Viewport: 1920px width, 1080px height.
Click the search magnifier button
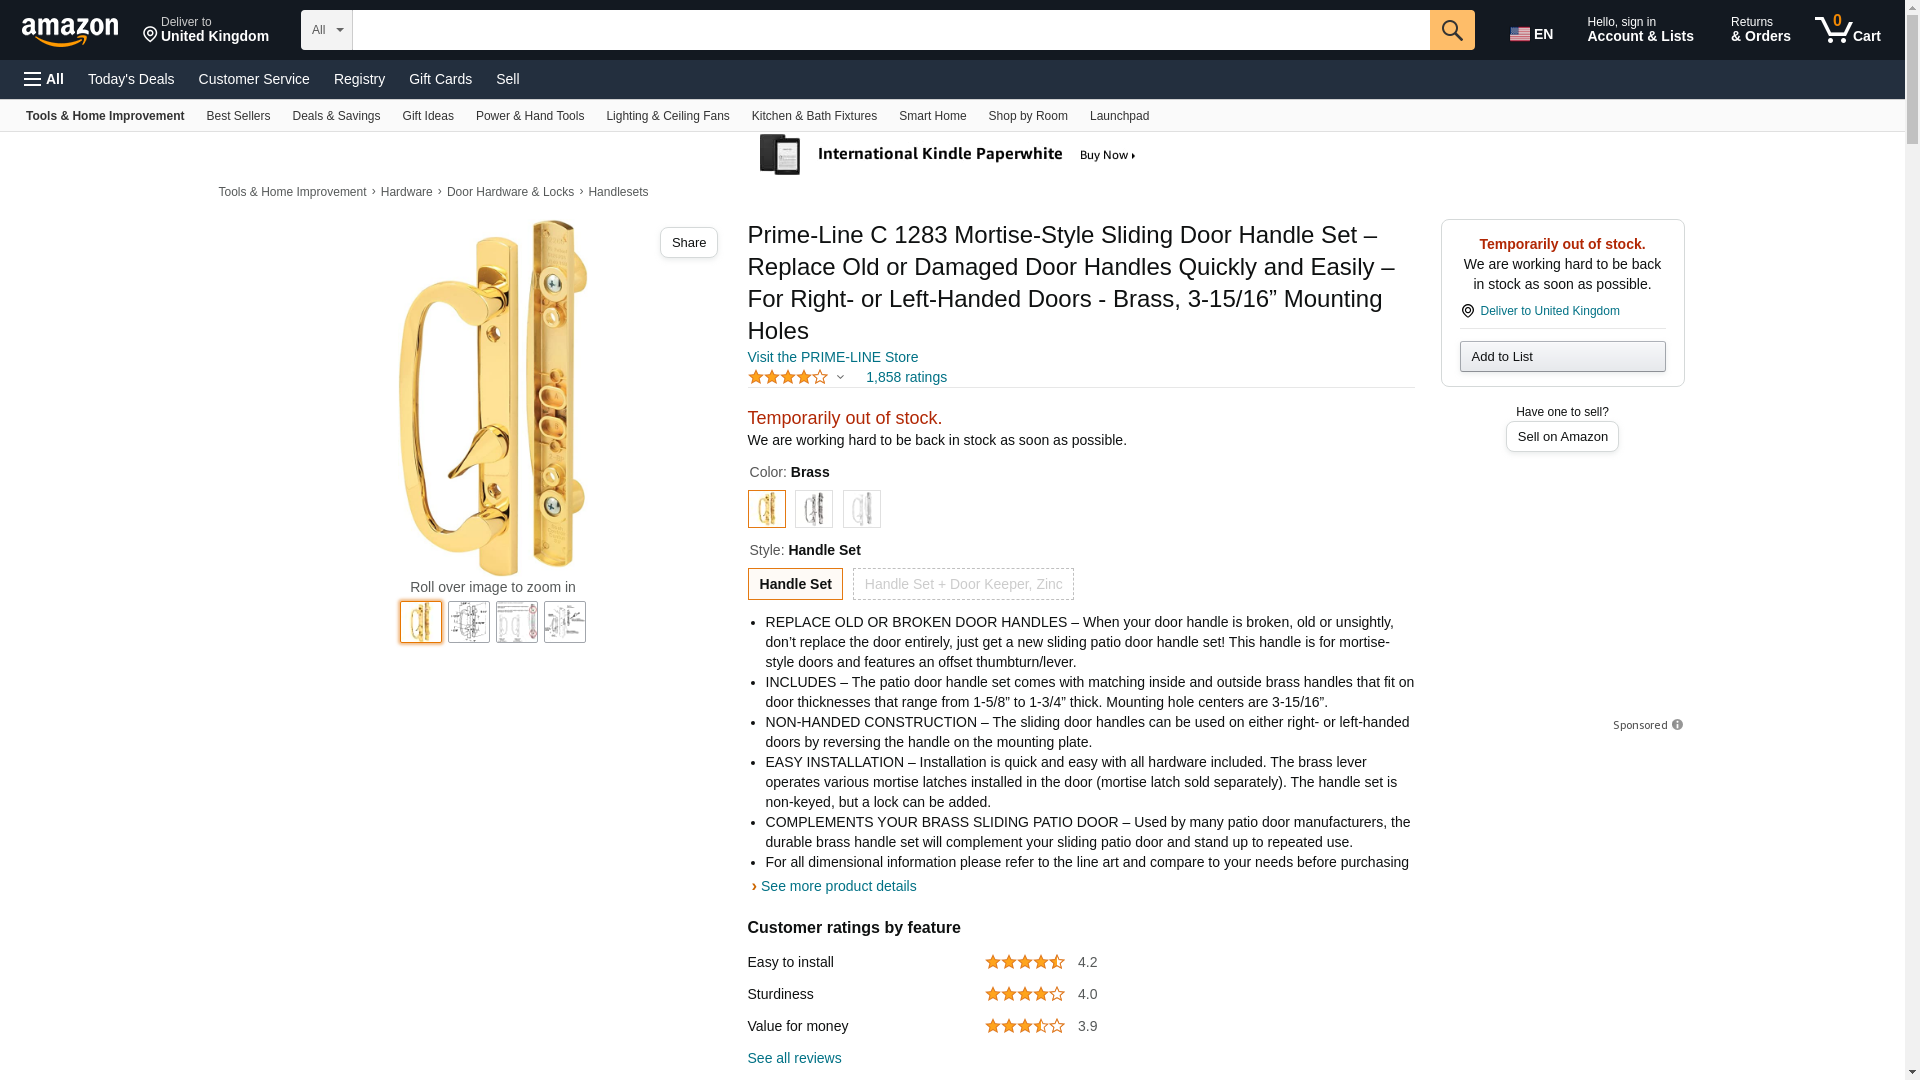(1452, 30)
